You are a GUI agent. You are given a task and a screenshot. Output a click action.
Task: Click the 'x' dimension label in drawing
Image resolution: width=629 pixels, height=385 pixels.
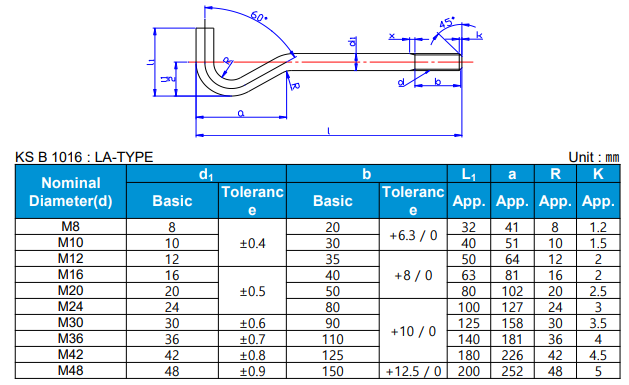tap(392, 36)
